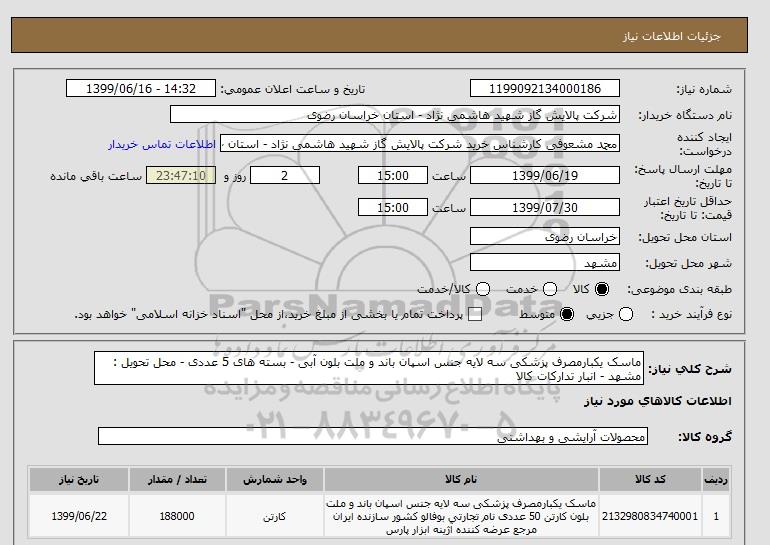Click the heading اطلاعات کالاهای مورد نیاز

658,401
